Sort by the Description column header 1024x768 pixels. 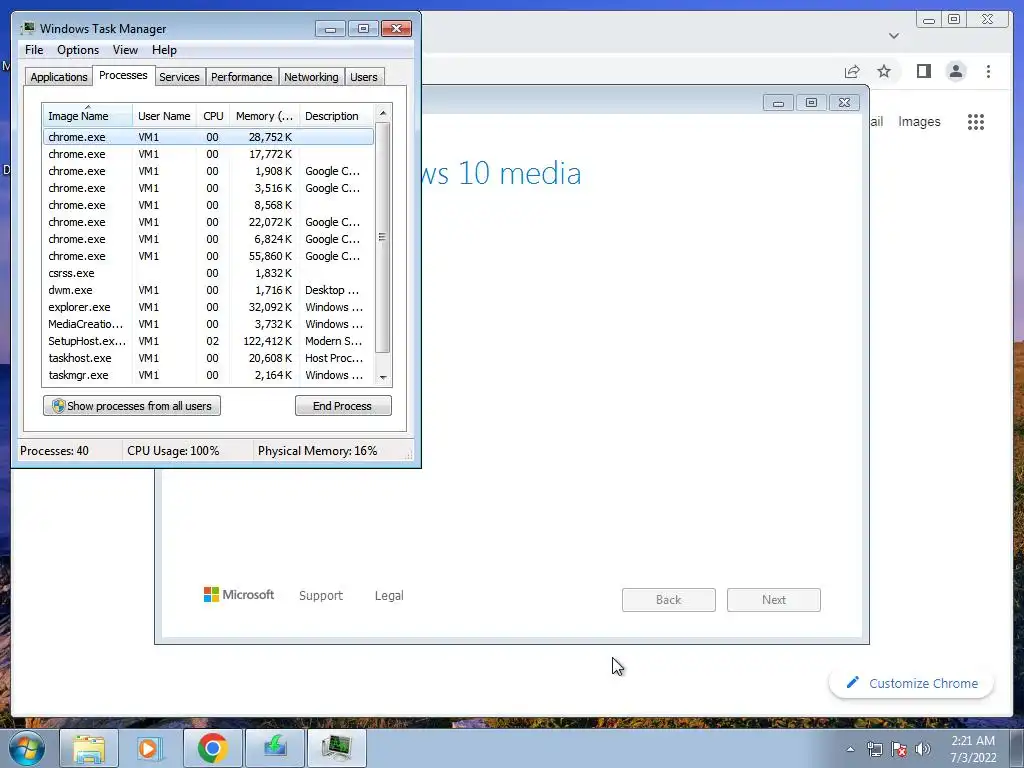(336, 116)
